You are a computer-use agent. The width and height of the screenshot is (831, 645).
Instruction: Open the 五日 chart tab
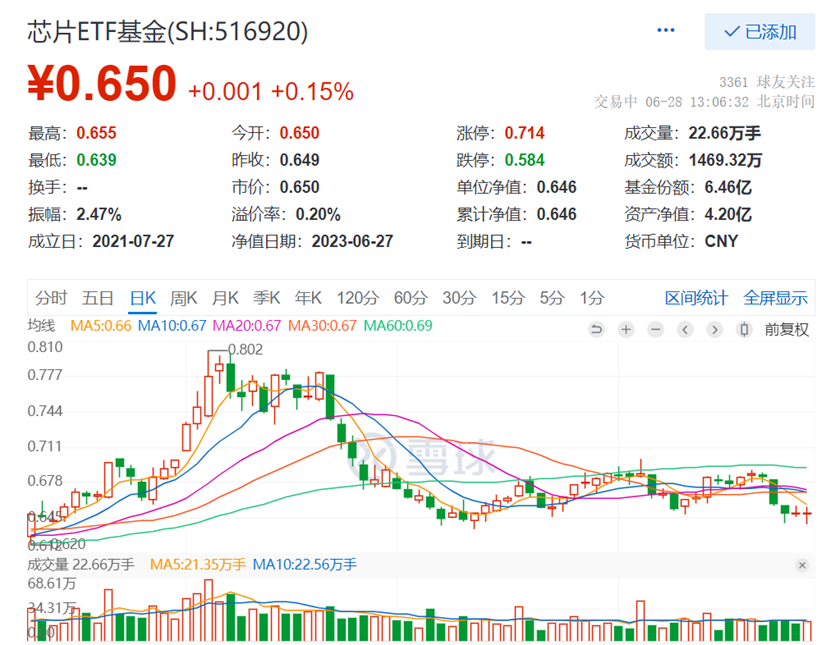[x=98, y=298]
